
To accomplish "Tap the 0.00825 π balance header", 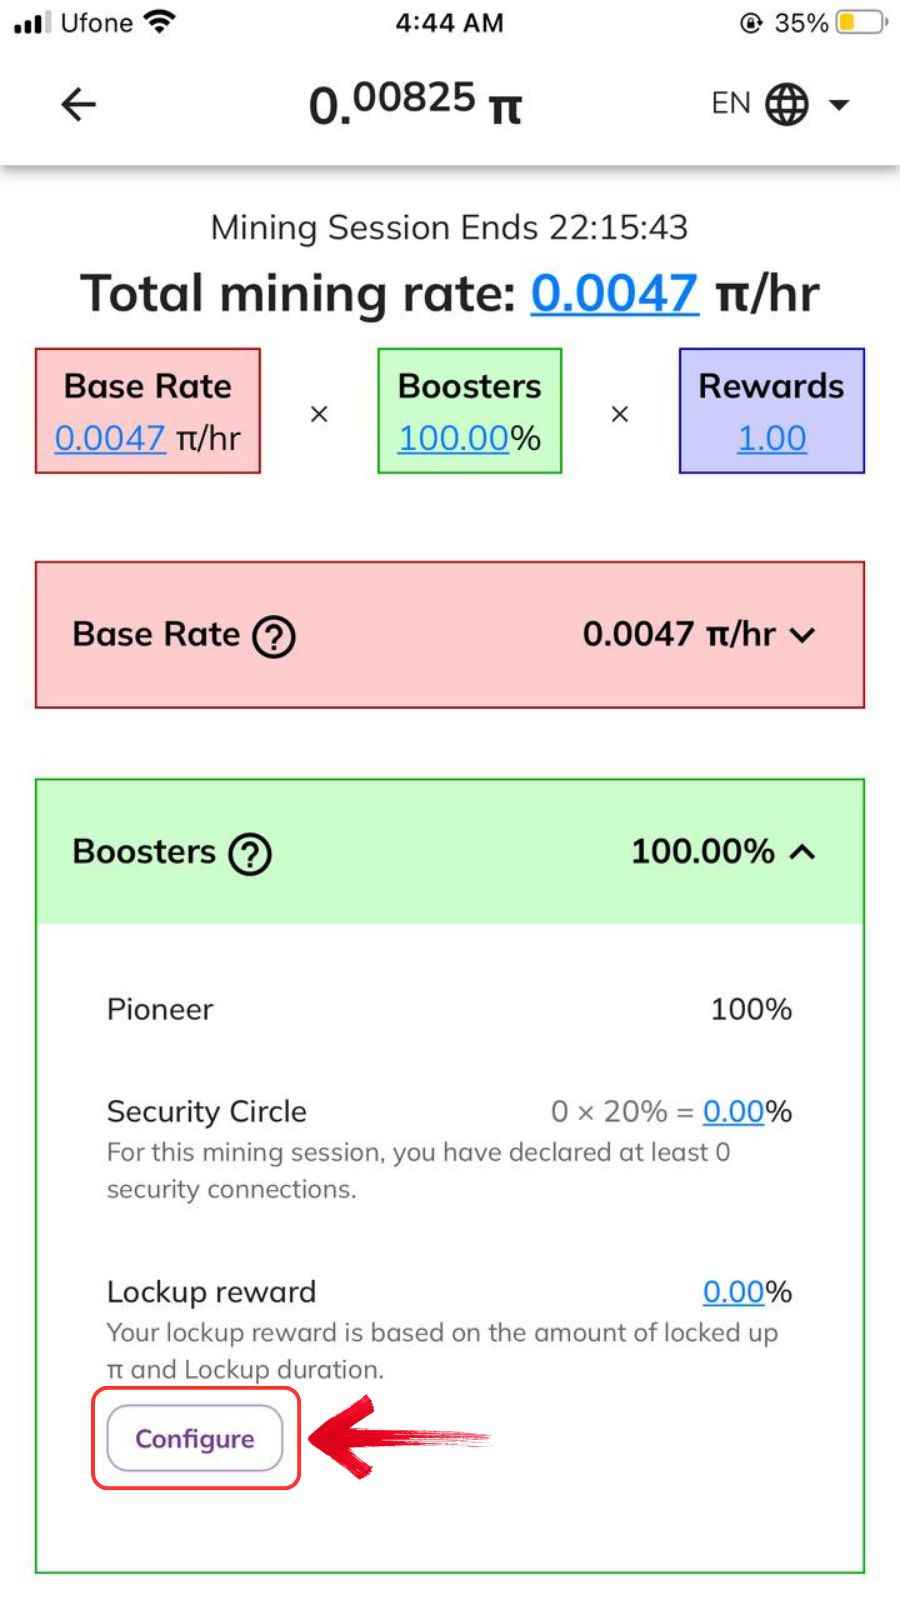I will (415, 104).
